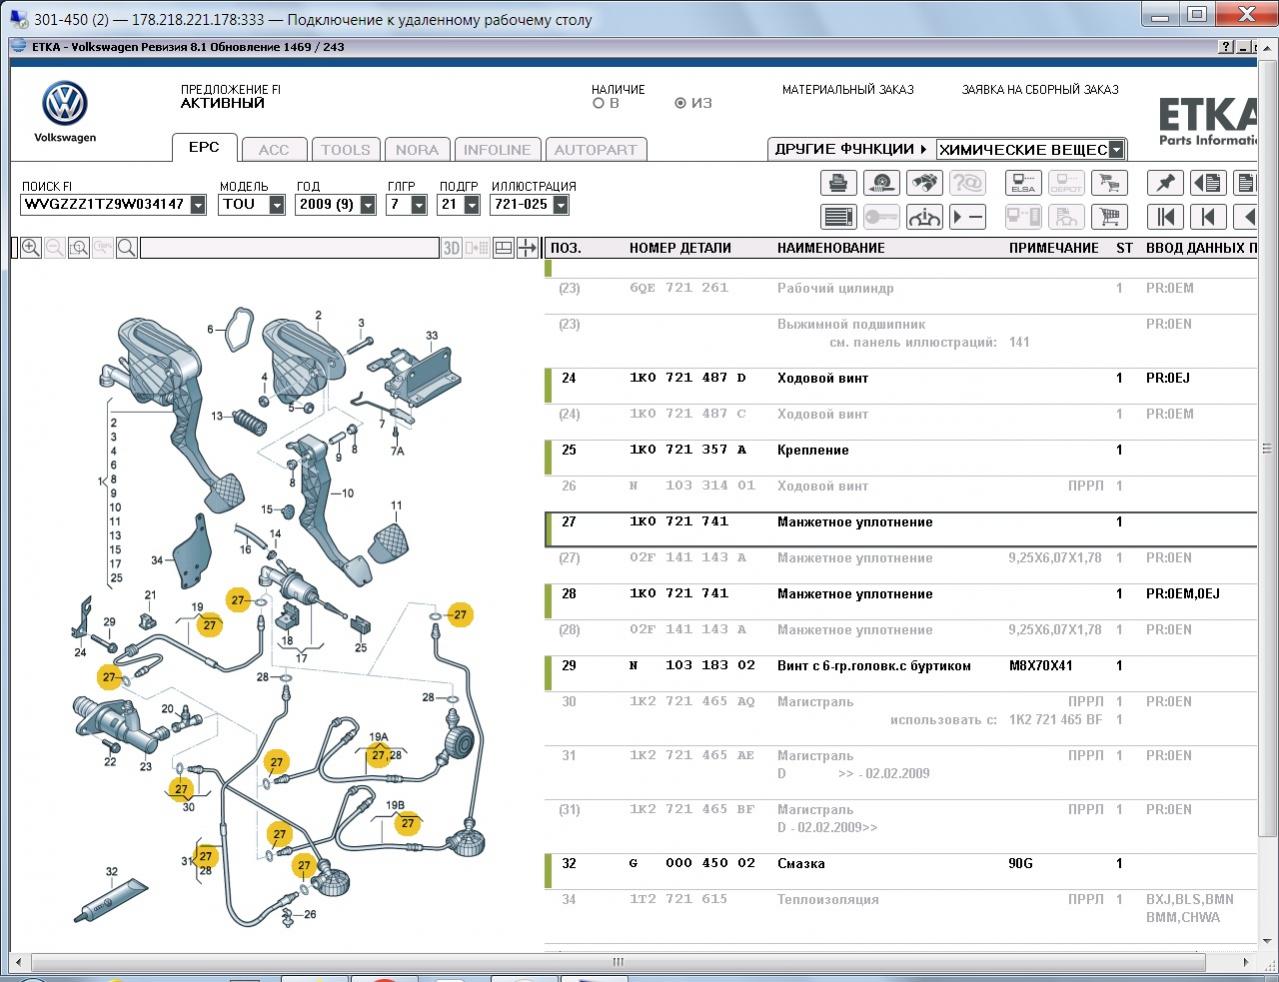Click the Volkswagen logo

point(65,104)
